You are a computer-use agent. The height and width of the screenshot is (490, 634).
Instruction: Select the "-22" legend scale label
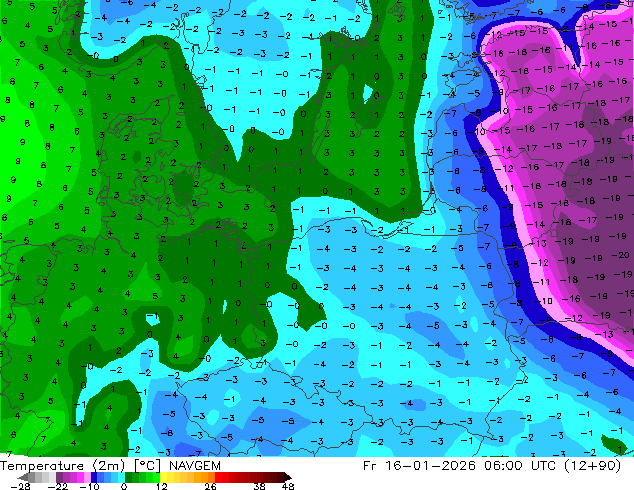click(58, 486)
